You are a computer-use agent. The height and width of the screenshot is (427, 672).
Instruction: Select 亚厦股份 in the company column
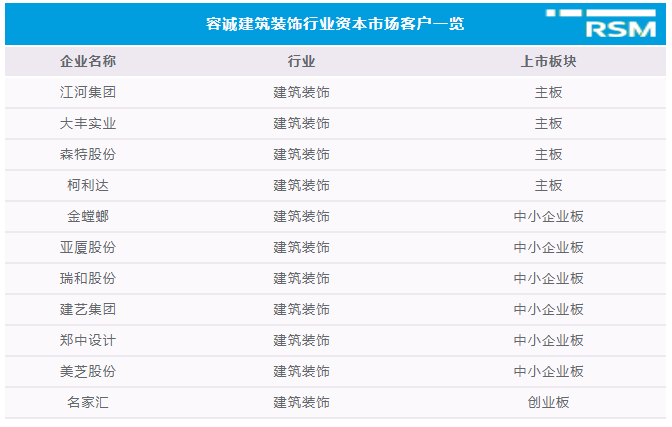[x=88, y=247]
